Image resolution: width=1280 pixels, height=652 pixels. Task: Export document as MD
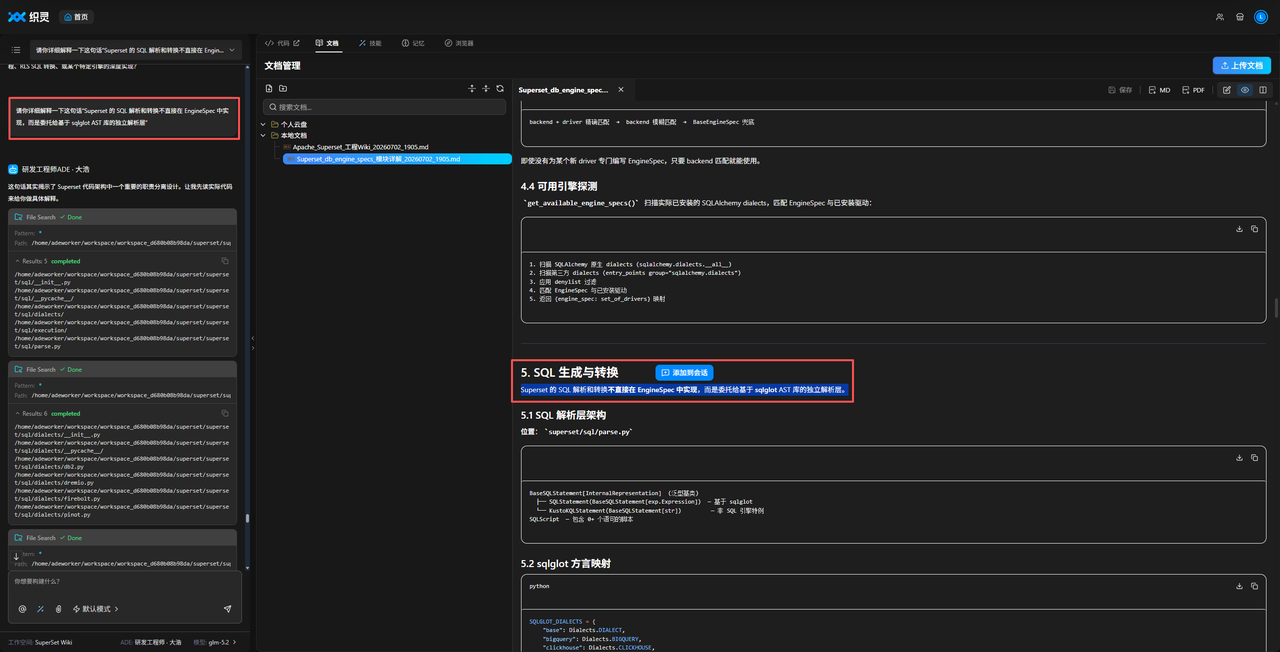pos(1159,90)
